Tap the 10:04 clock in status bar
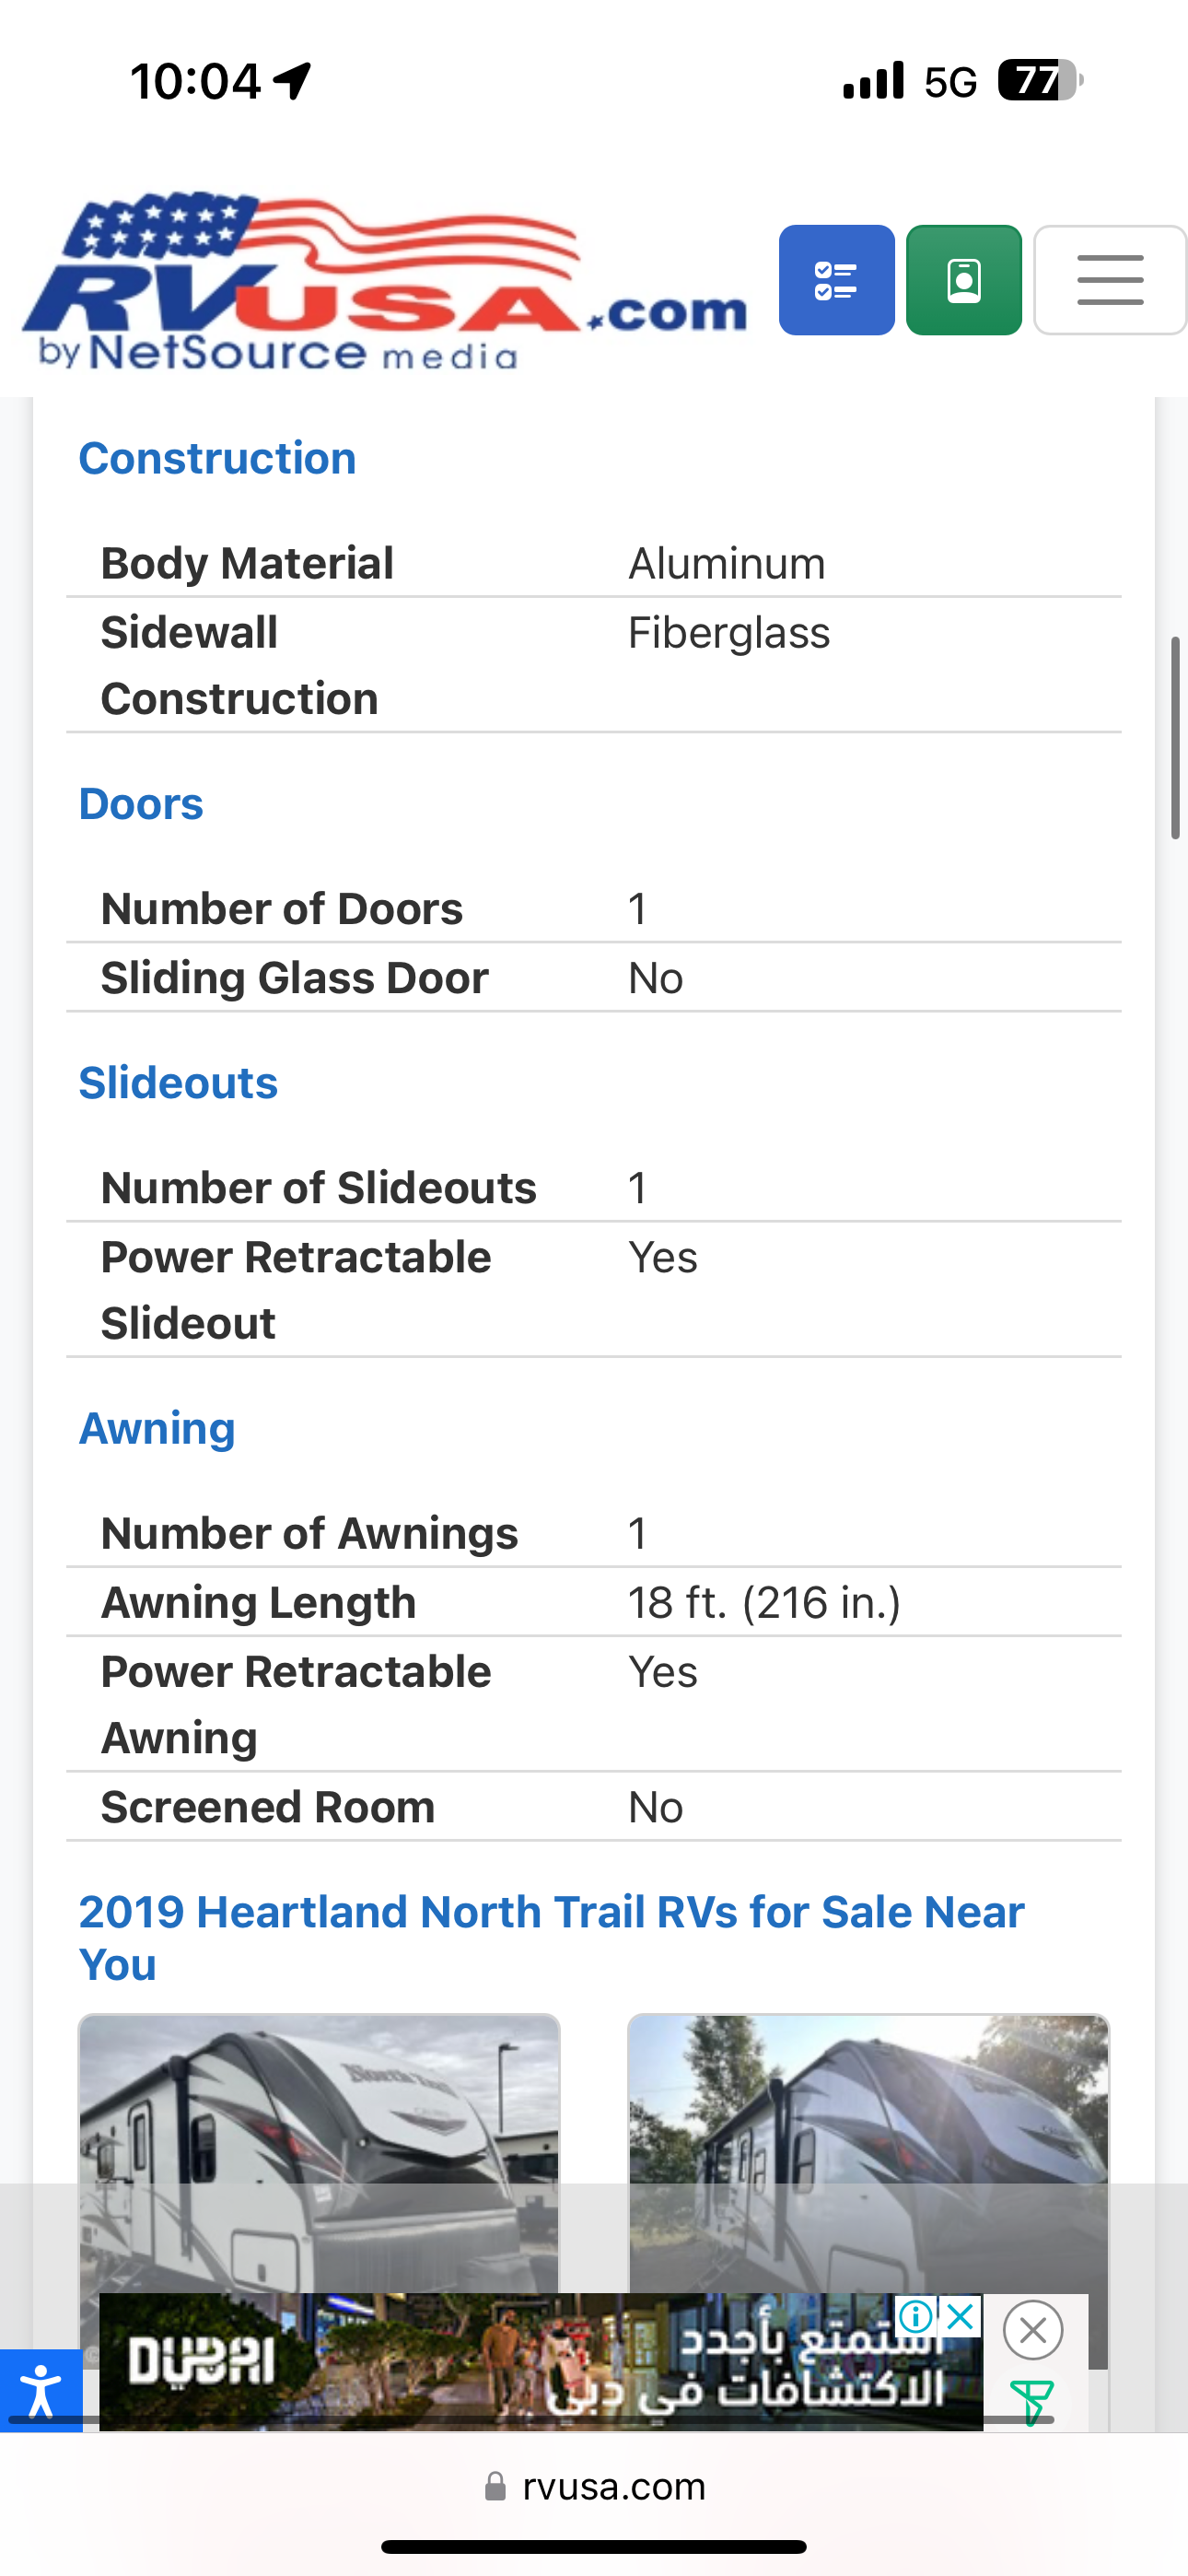The width and height of the screenshot is (1188, 2576). 196,81
